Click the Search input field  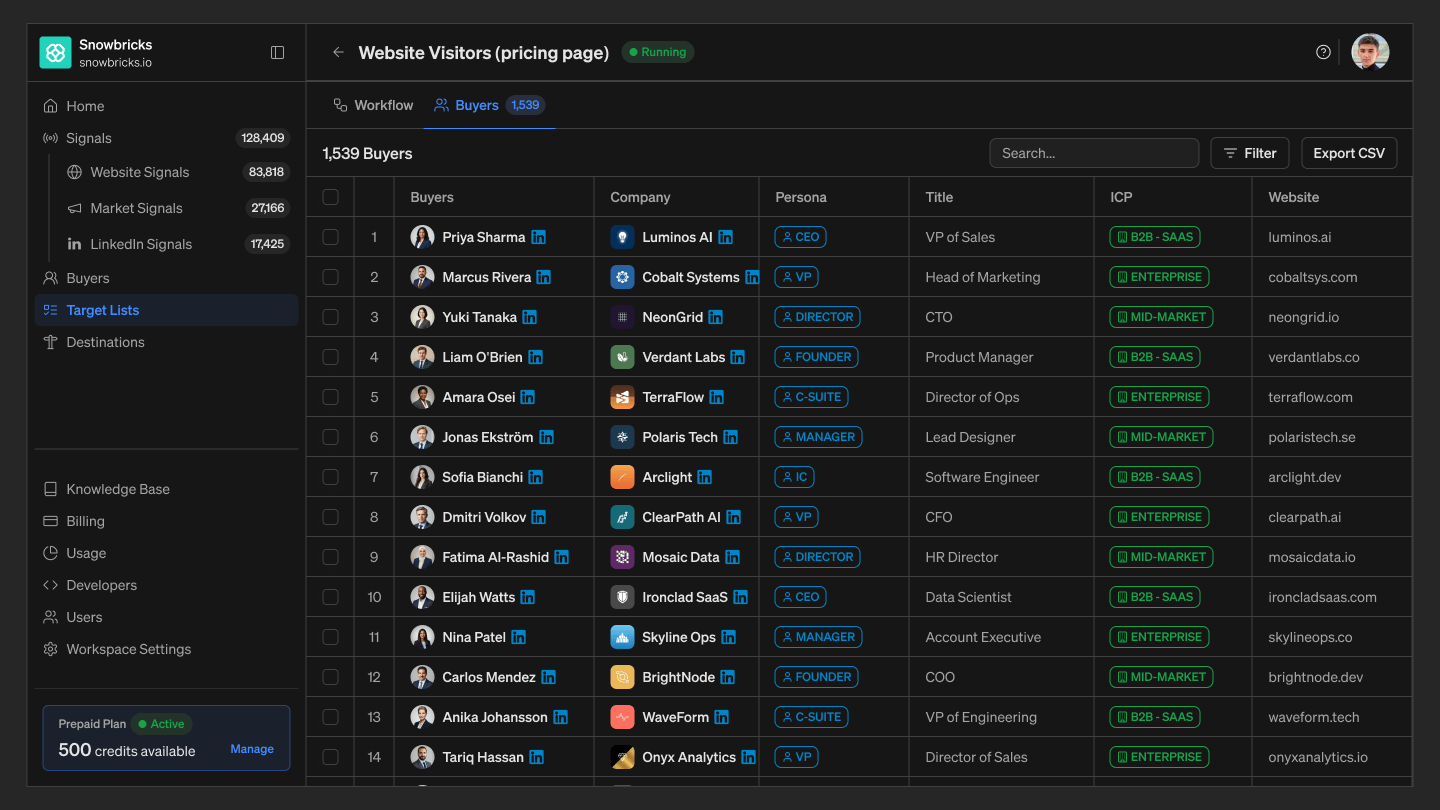[1094, 153]
